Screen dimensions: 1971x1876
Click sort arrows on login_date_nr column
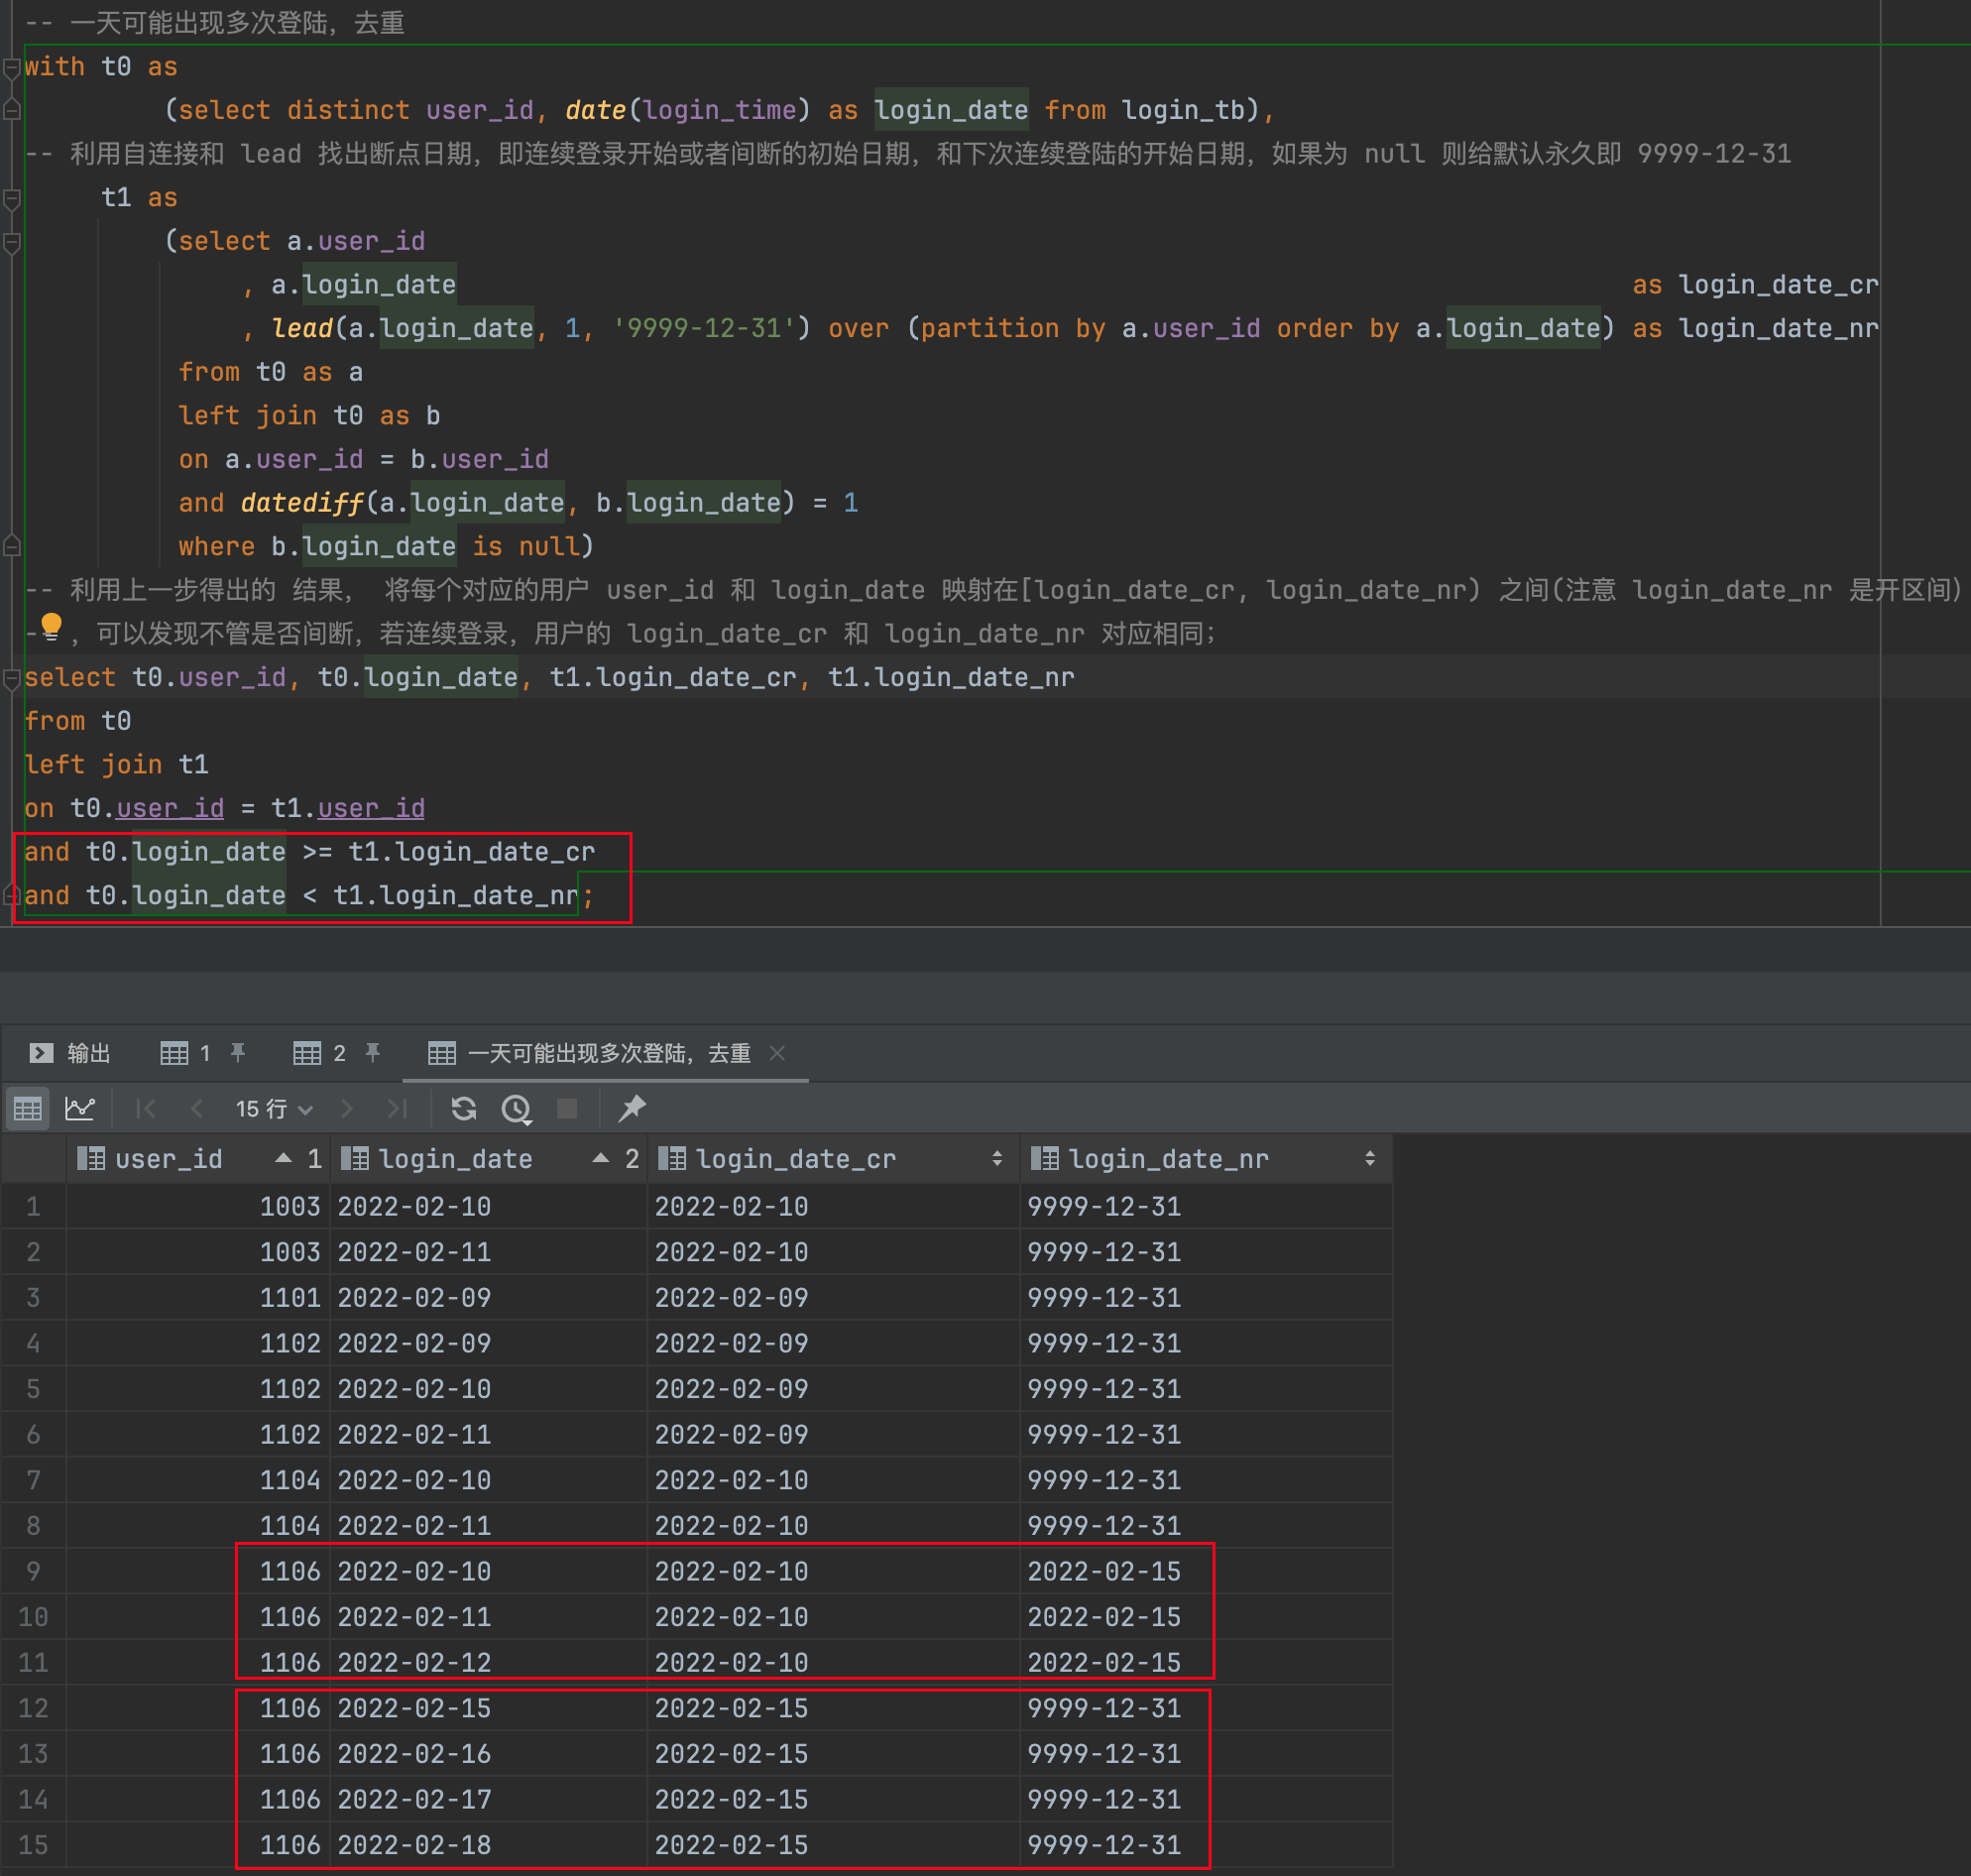[x=1370, y=1159]
